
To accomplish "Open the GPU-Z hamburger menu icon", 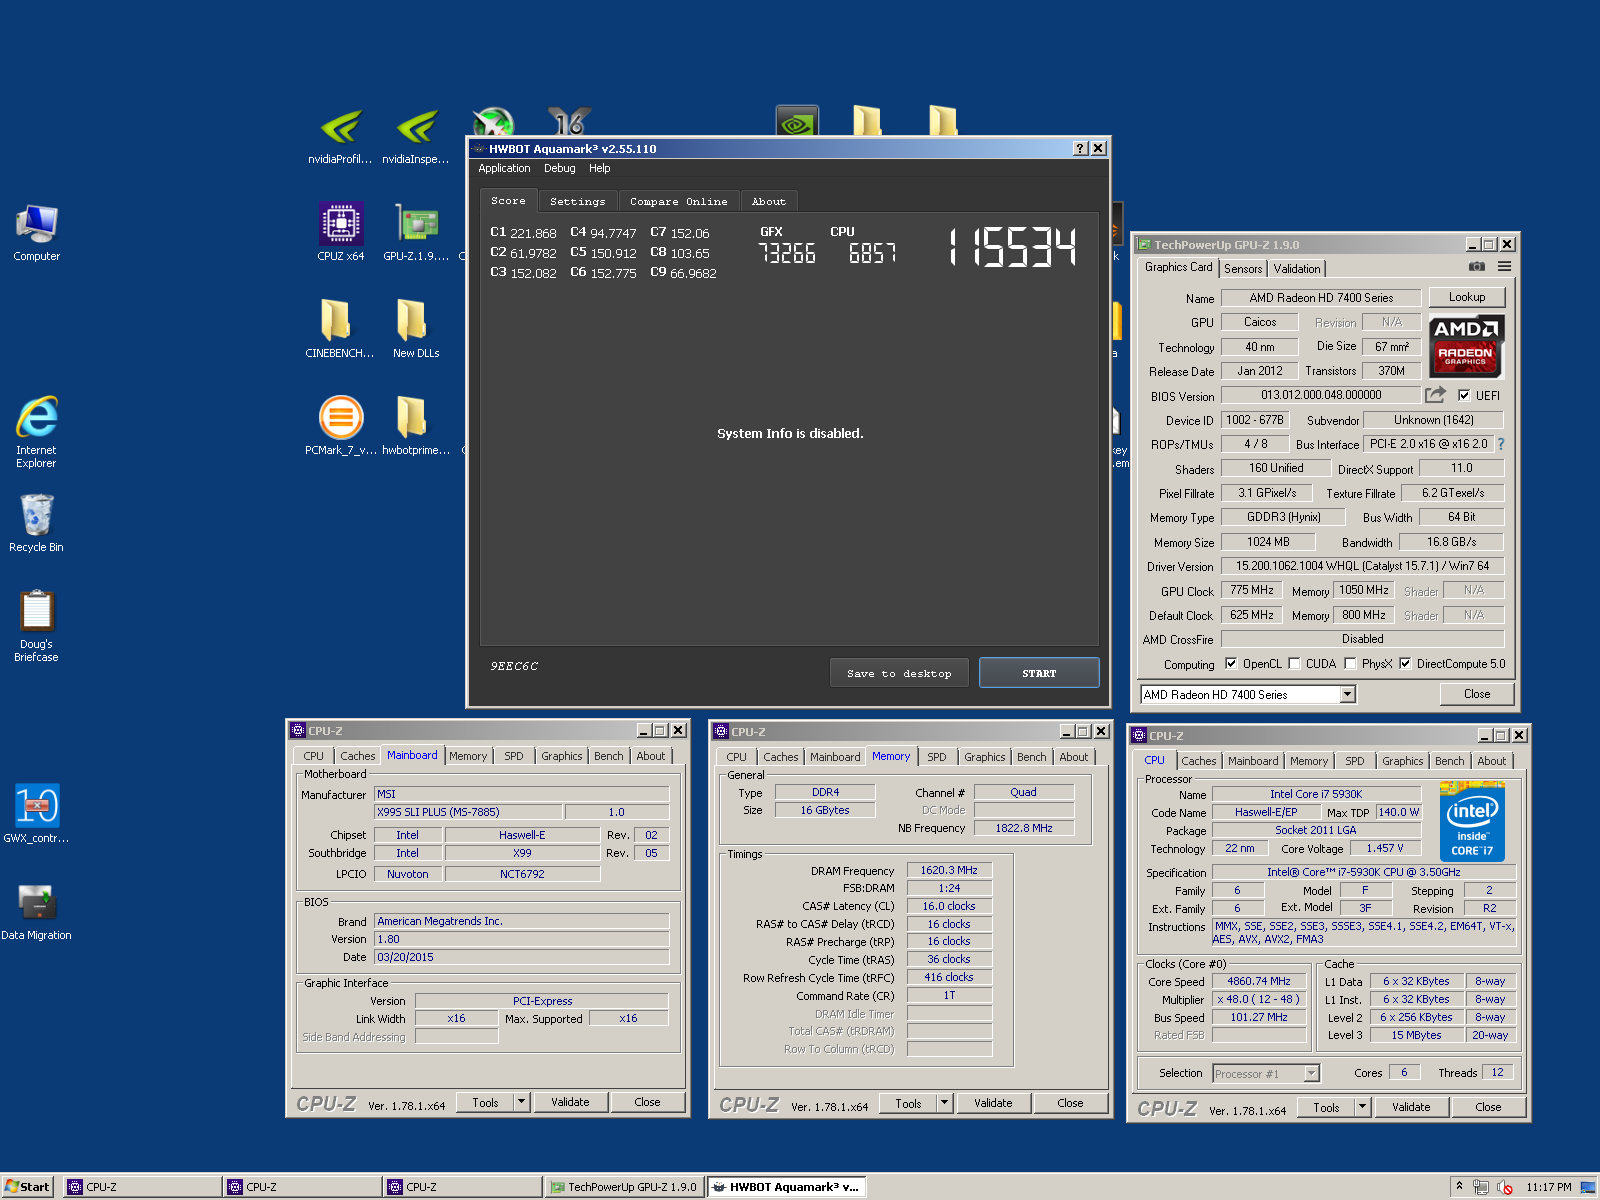I will coord(1504,267).
